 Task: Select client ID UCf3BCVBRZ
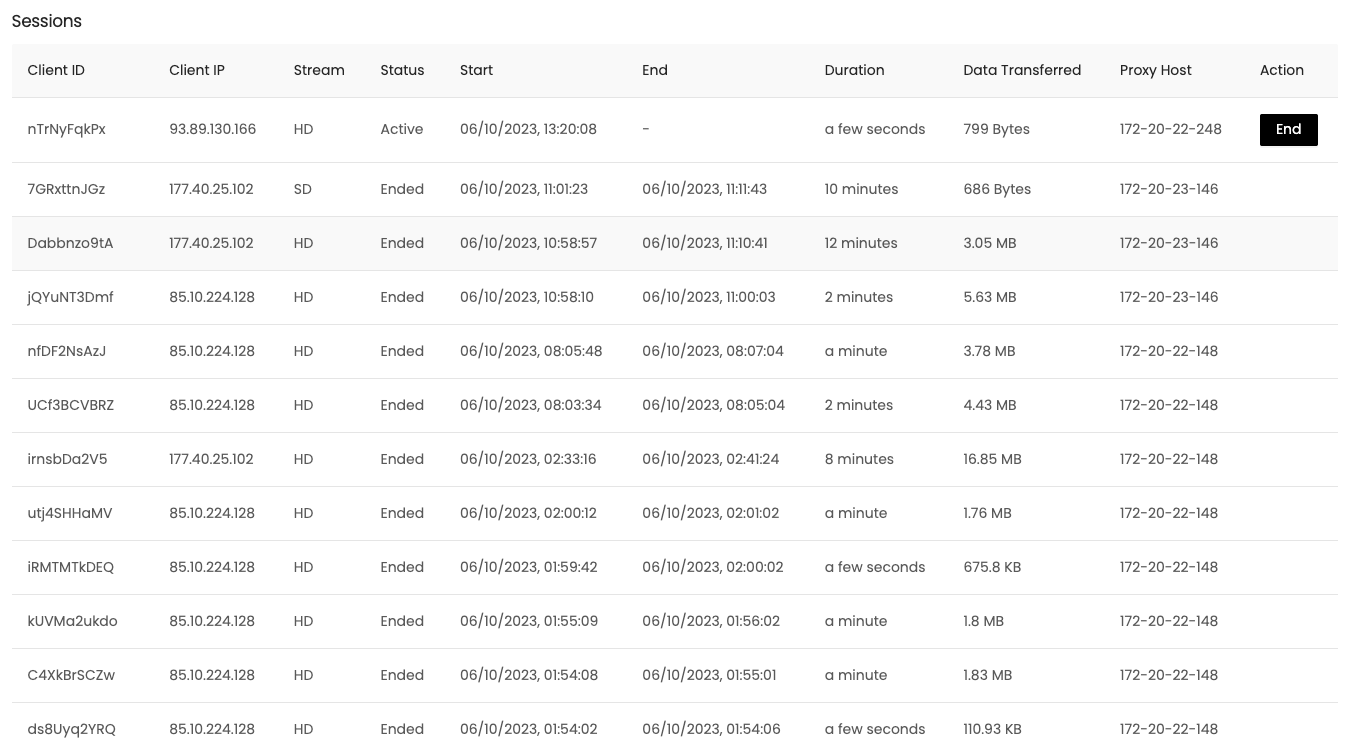click(x=71, y=405)
